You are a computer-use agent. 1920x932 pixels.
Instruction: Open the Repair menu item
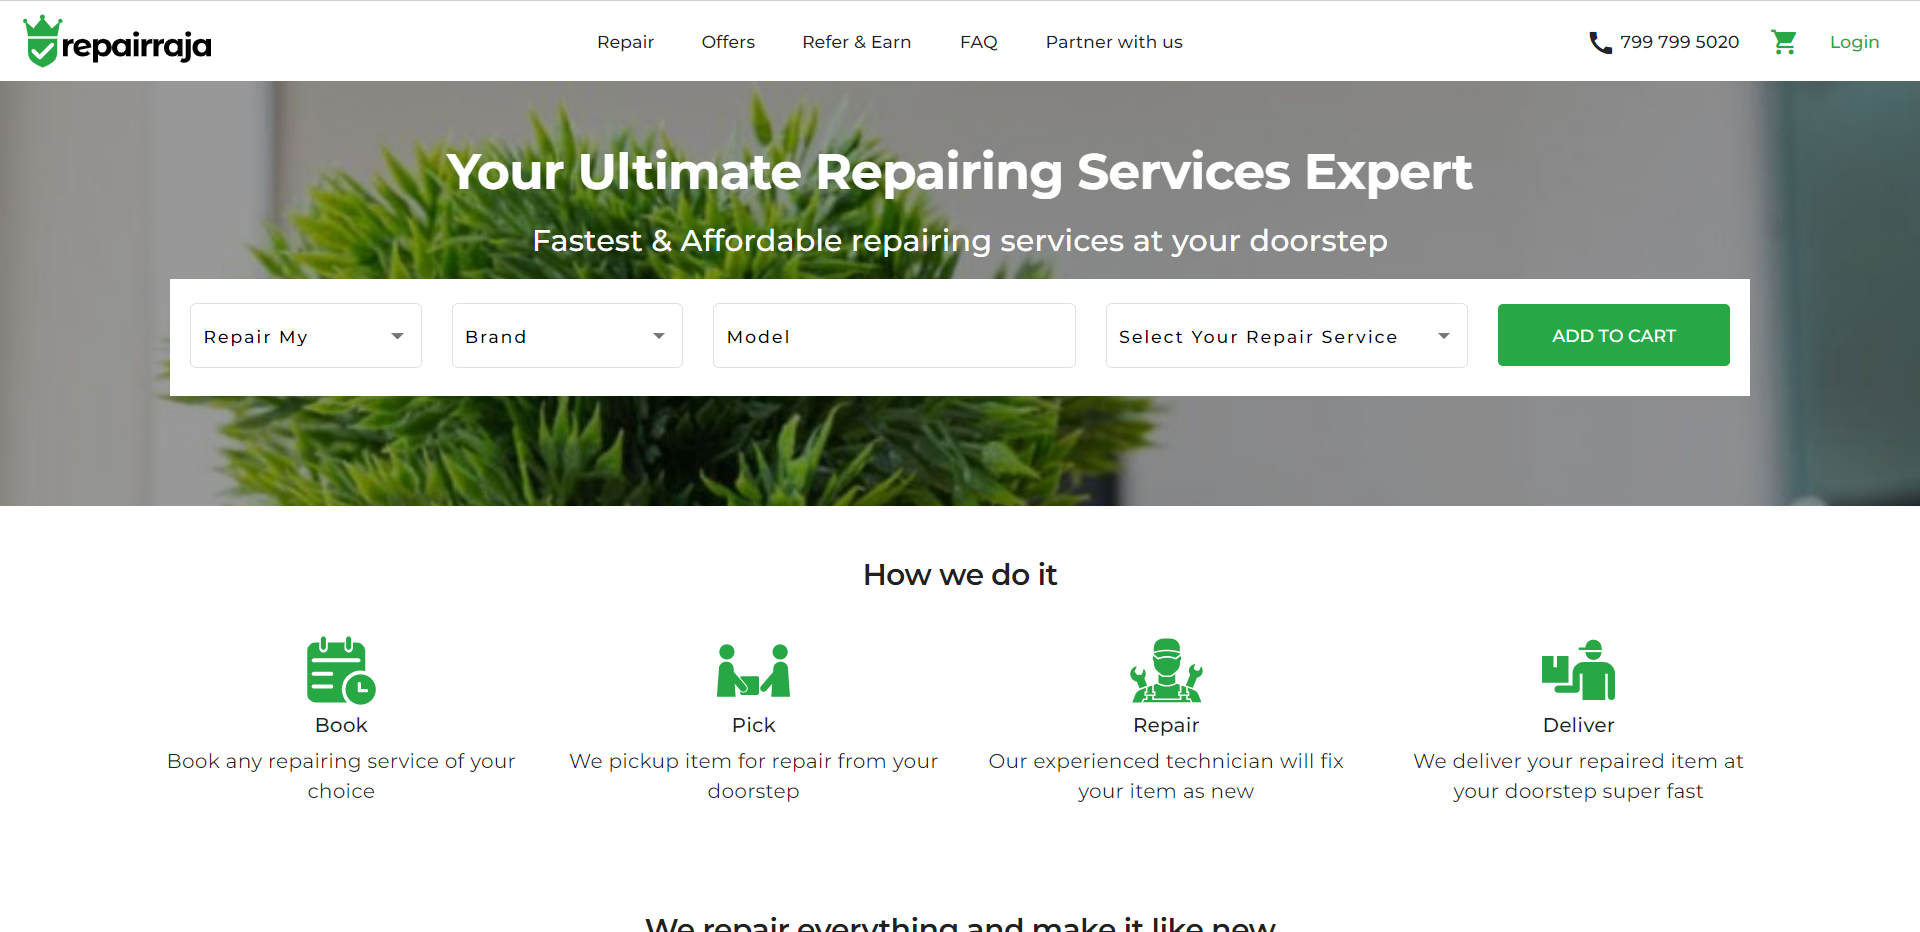click(625, 42)
